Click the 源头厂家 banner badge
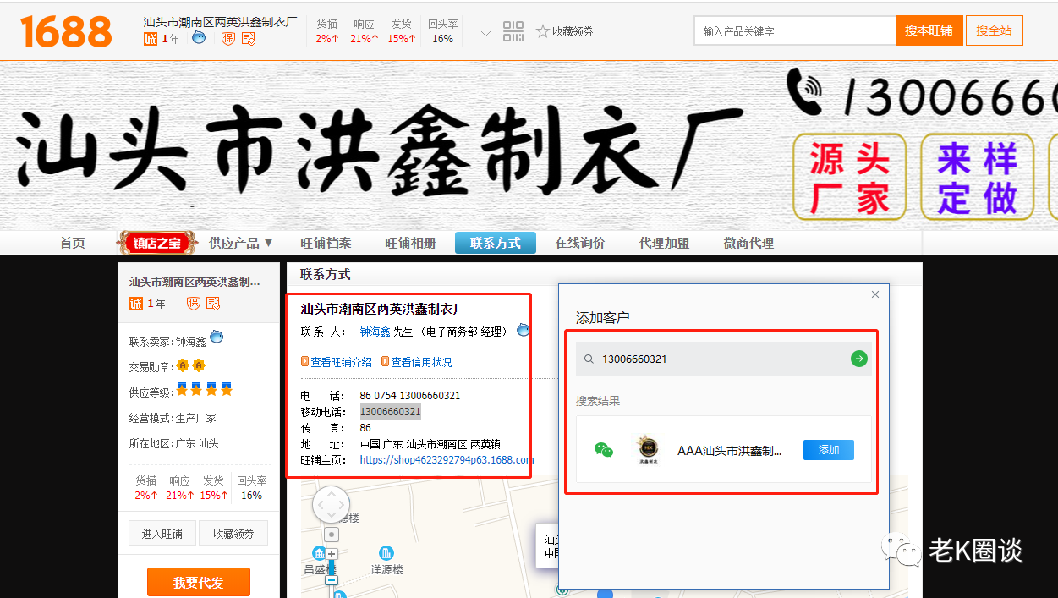1058x598 pixels. 849,177
